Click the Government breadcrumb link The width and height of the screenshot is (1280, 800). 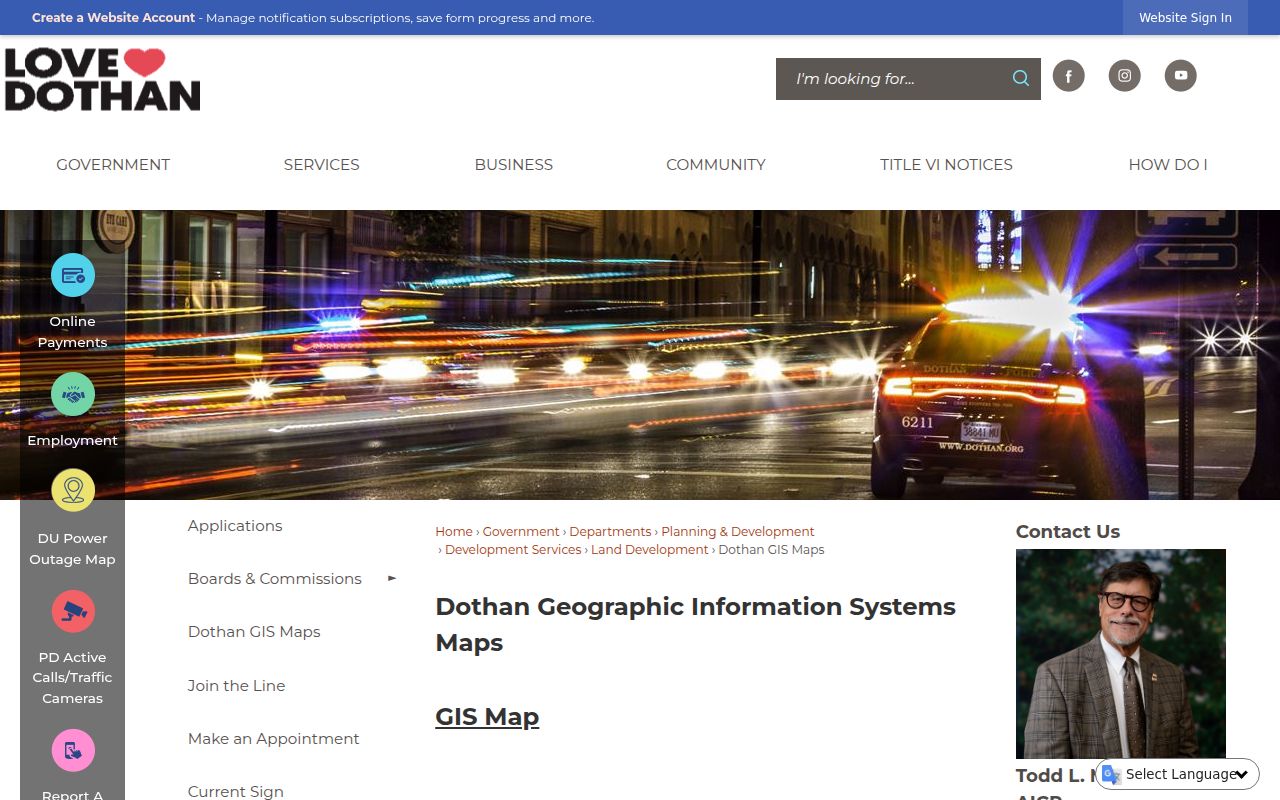pos(521,532)
